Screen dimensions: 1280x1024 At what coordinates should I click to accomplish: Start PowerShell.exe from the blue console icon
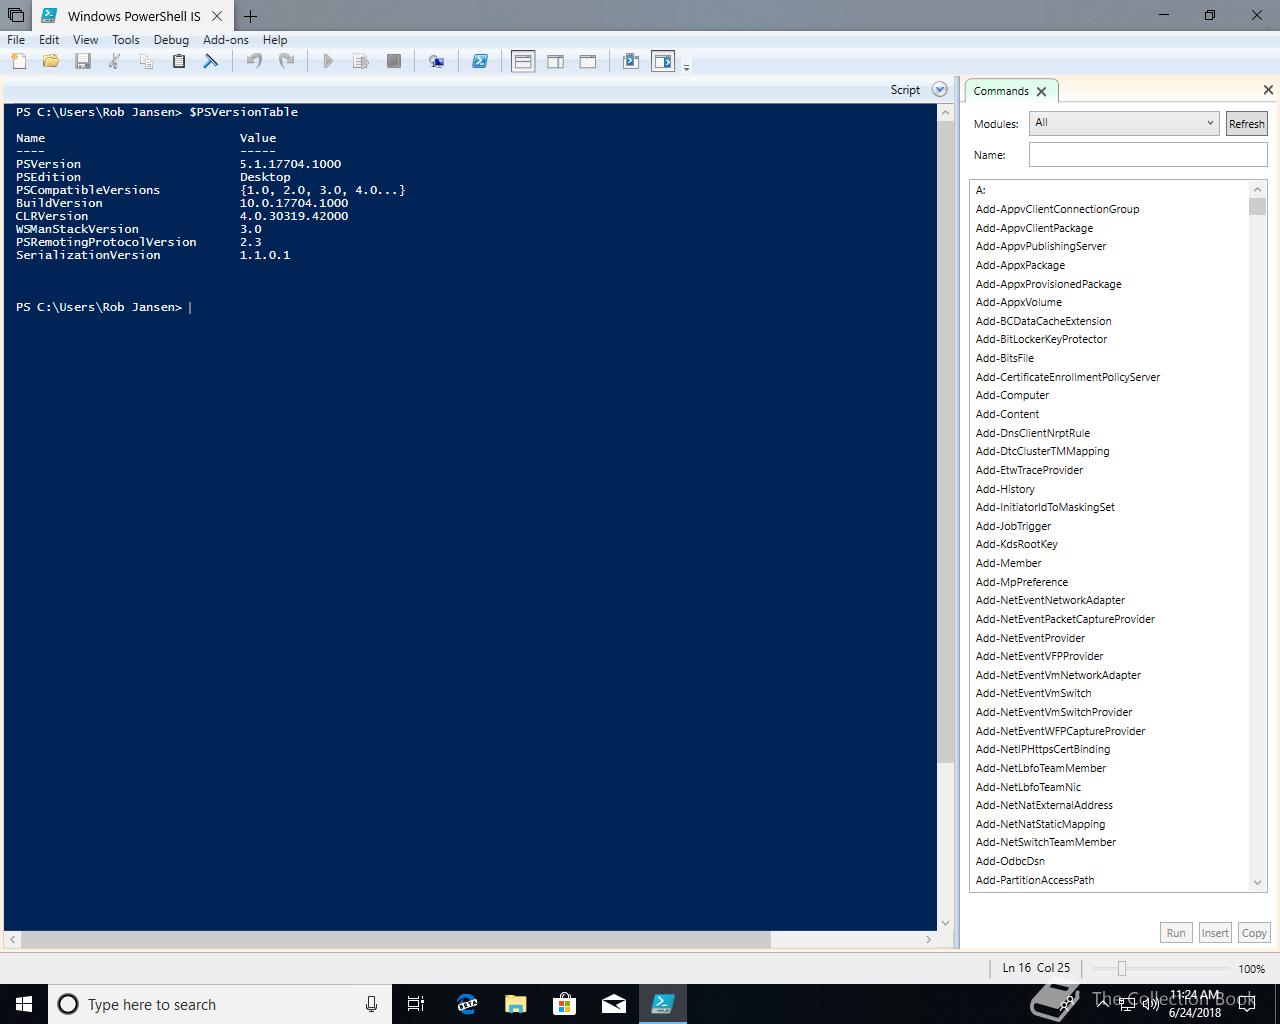tap(480, 62)
